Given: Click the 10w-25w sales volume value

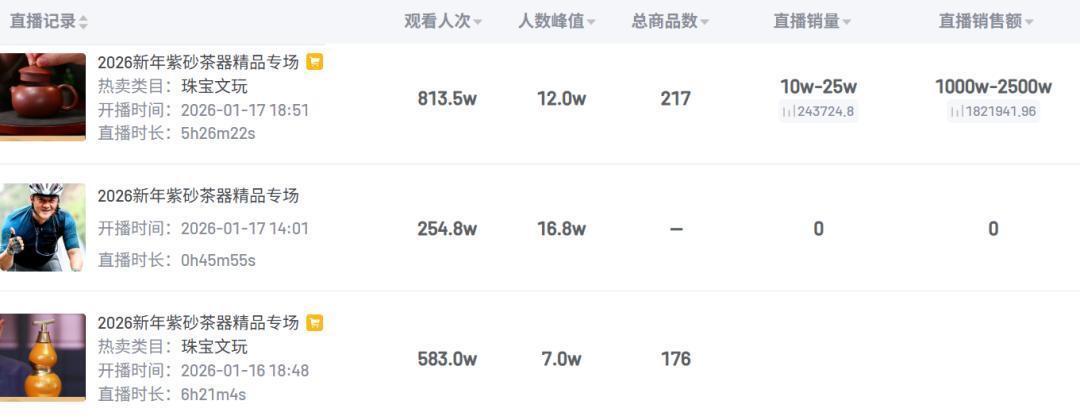Looking at the screenshot, I should (x=818, y=87).
